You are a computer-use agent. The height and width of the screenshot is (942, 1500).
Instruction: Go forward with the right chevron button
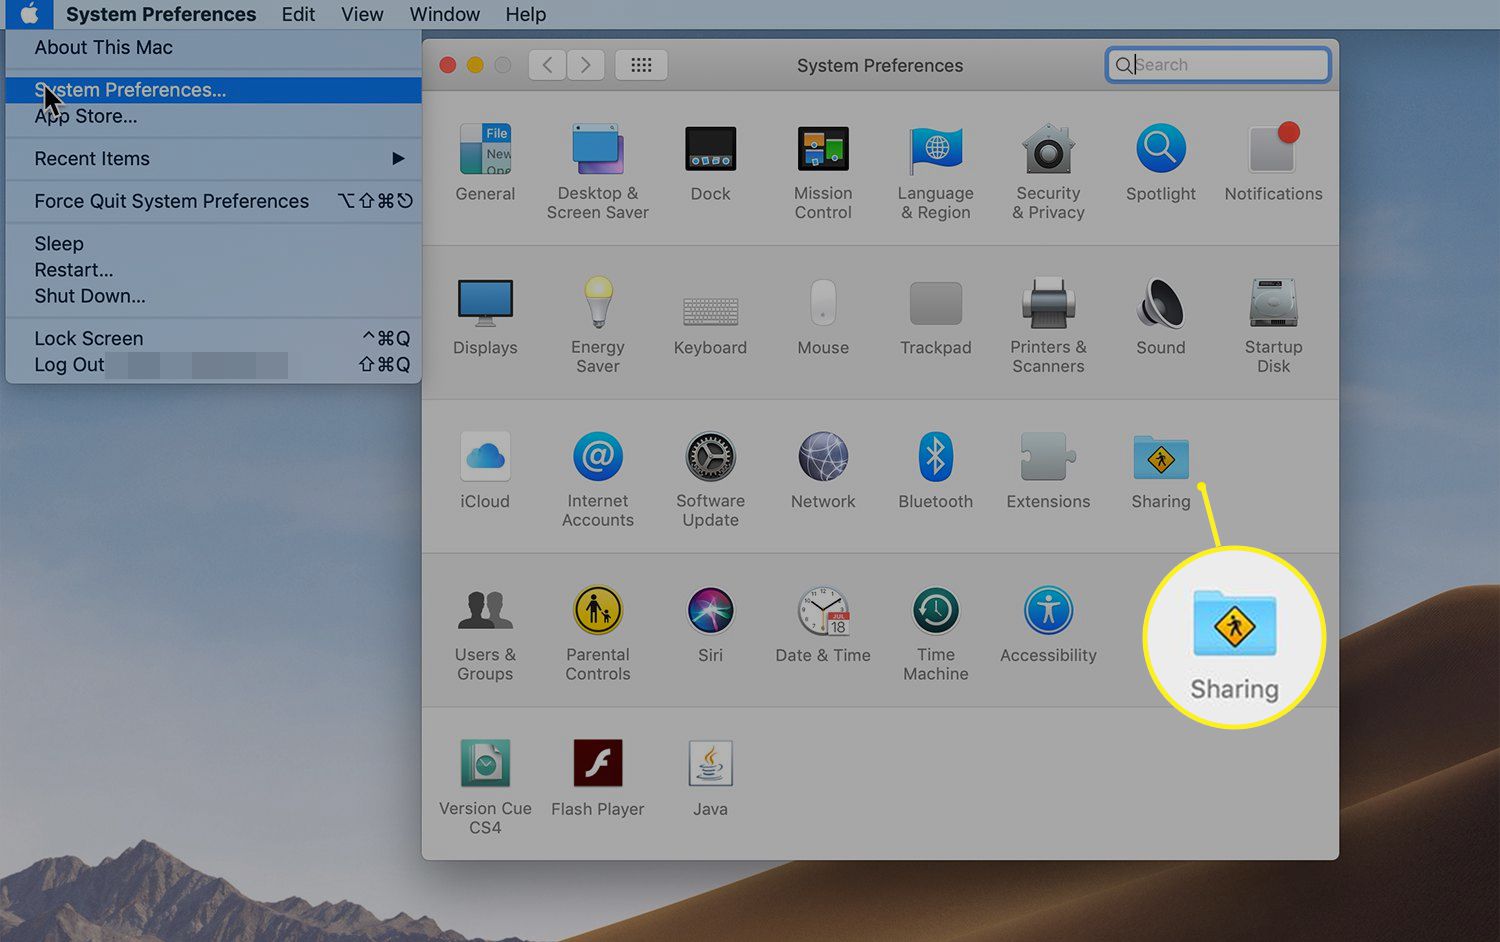(586, 65)
